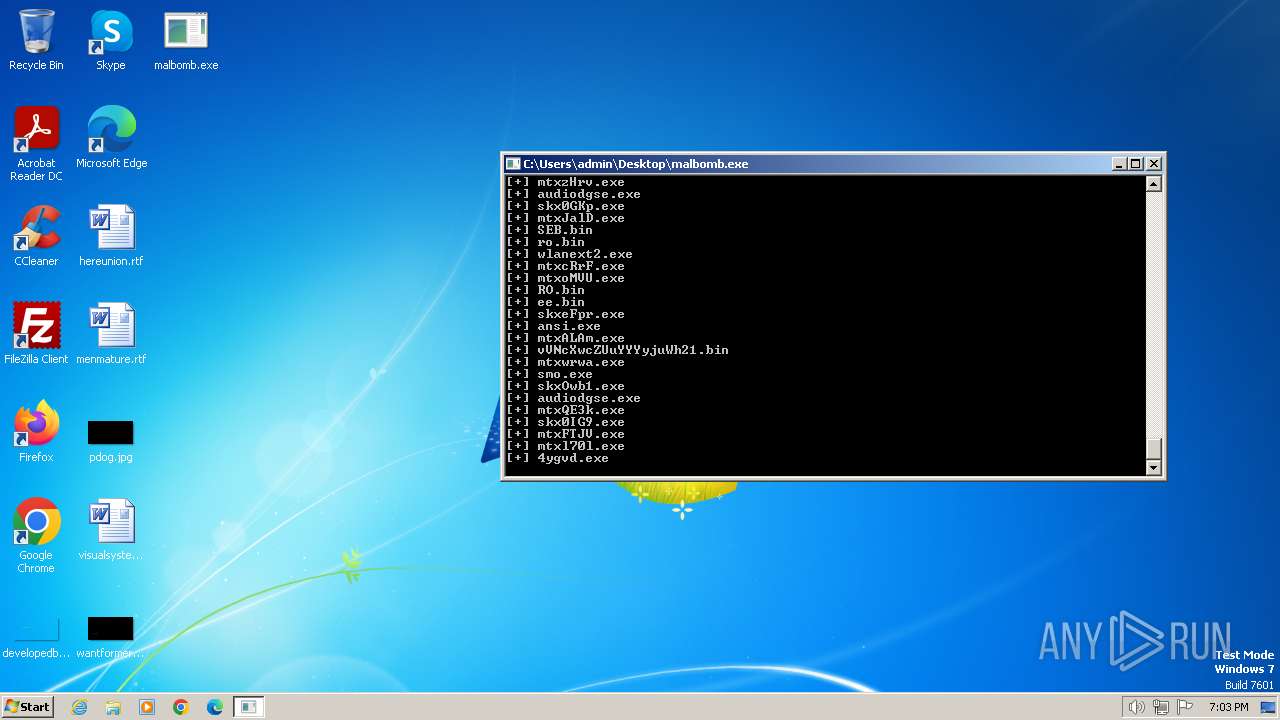Switch to malbomb.exe taskbar button
Screen dimensions: 1280x720
coord(249,707)
